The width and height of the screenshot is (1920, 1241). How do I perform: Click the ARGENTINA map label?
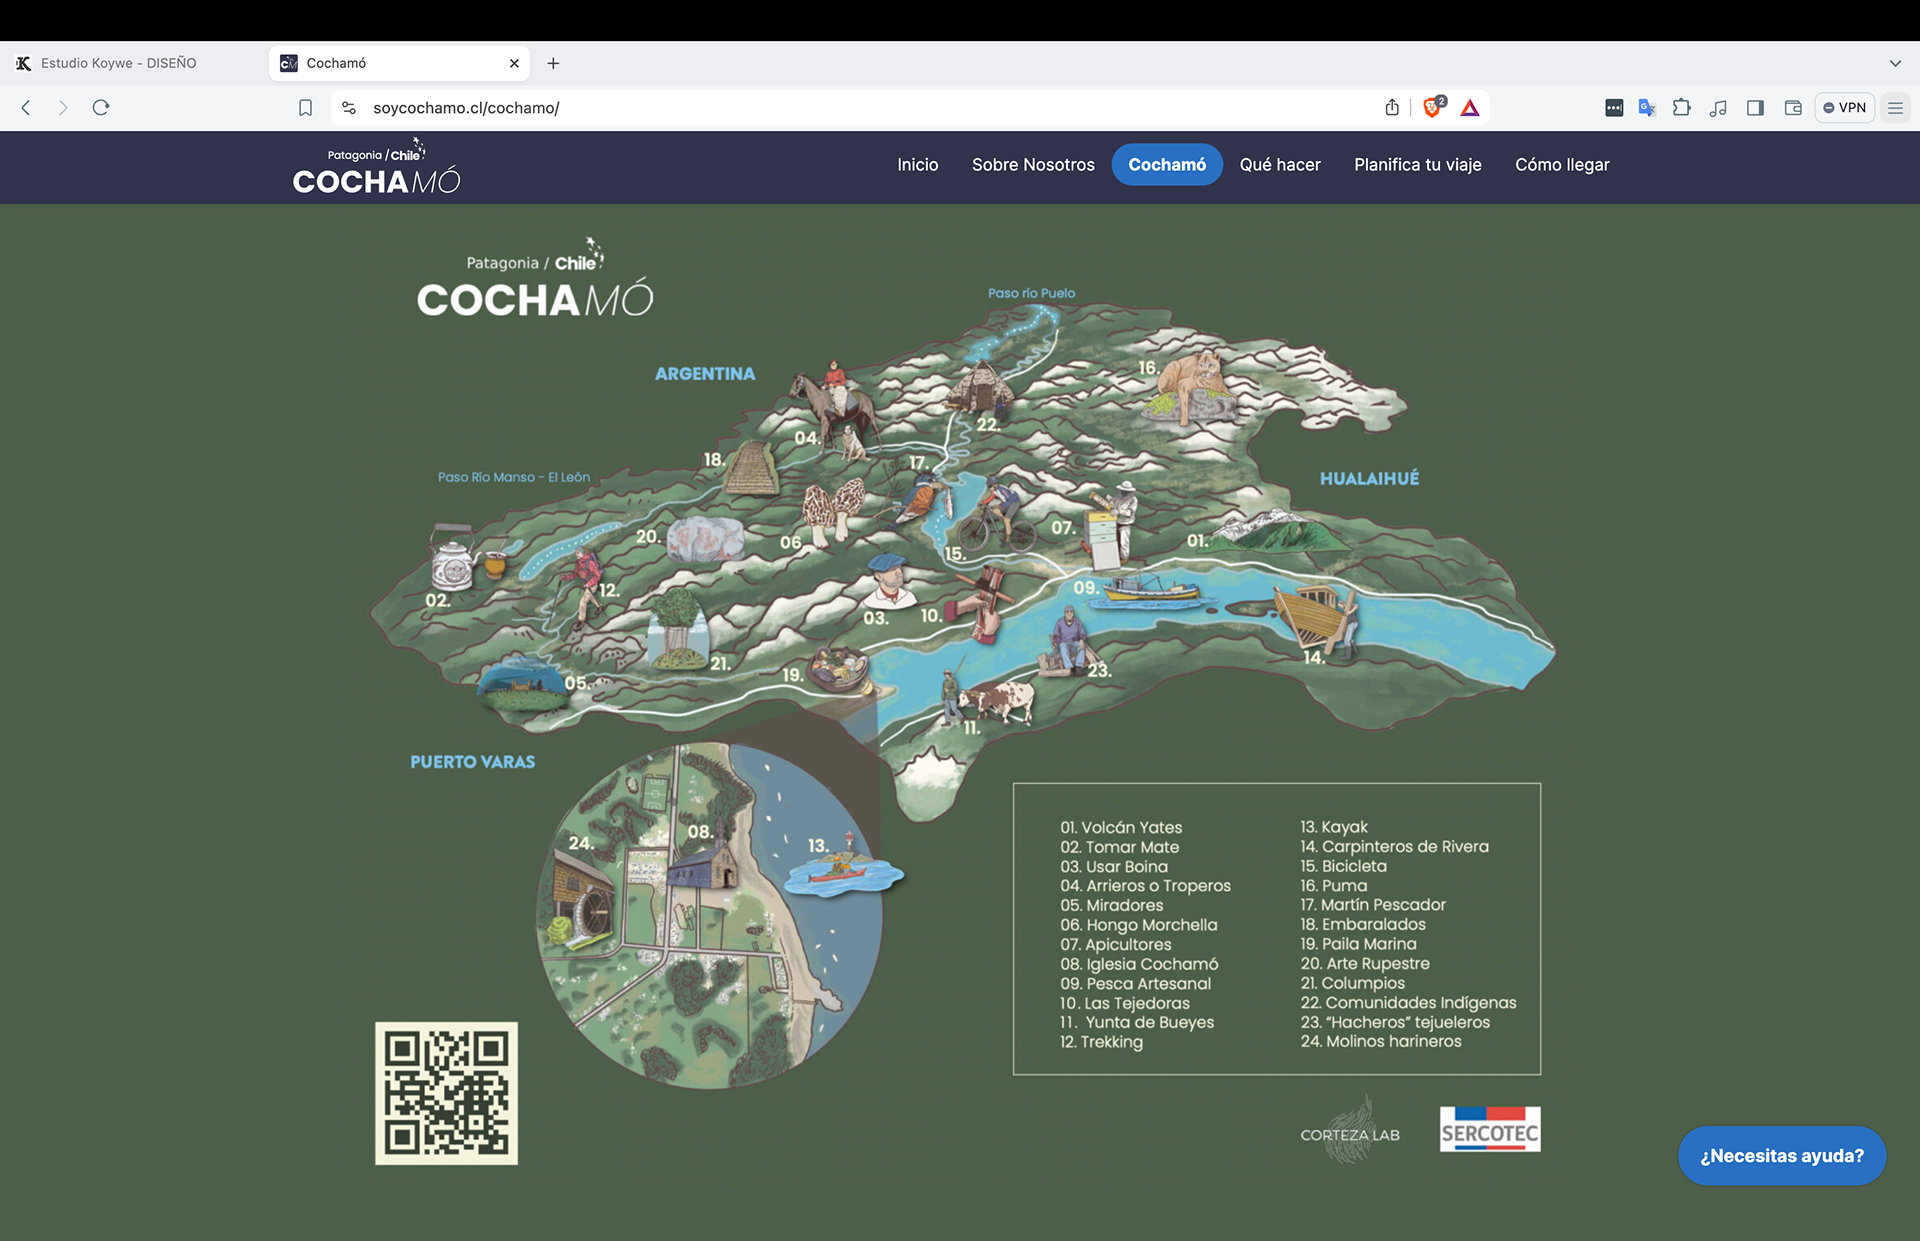705,374
